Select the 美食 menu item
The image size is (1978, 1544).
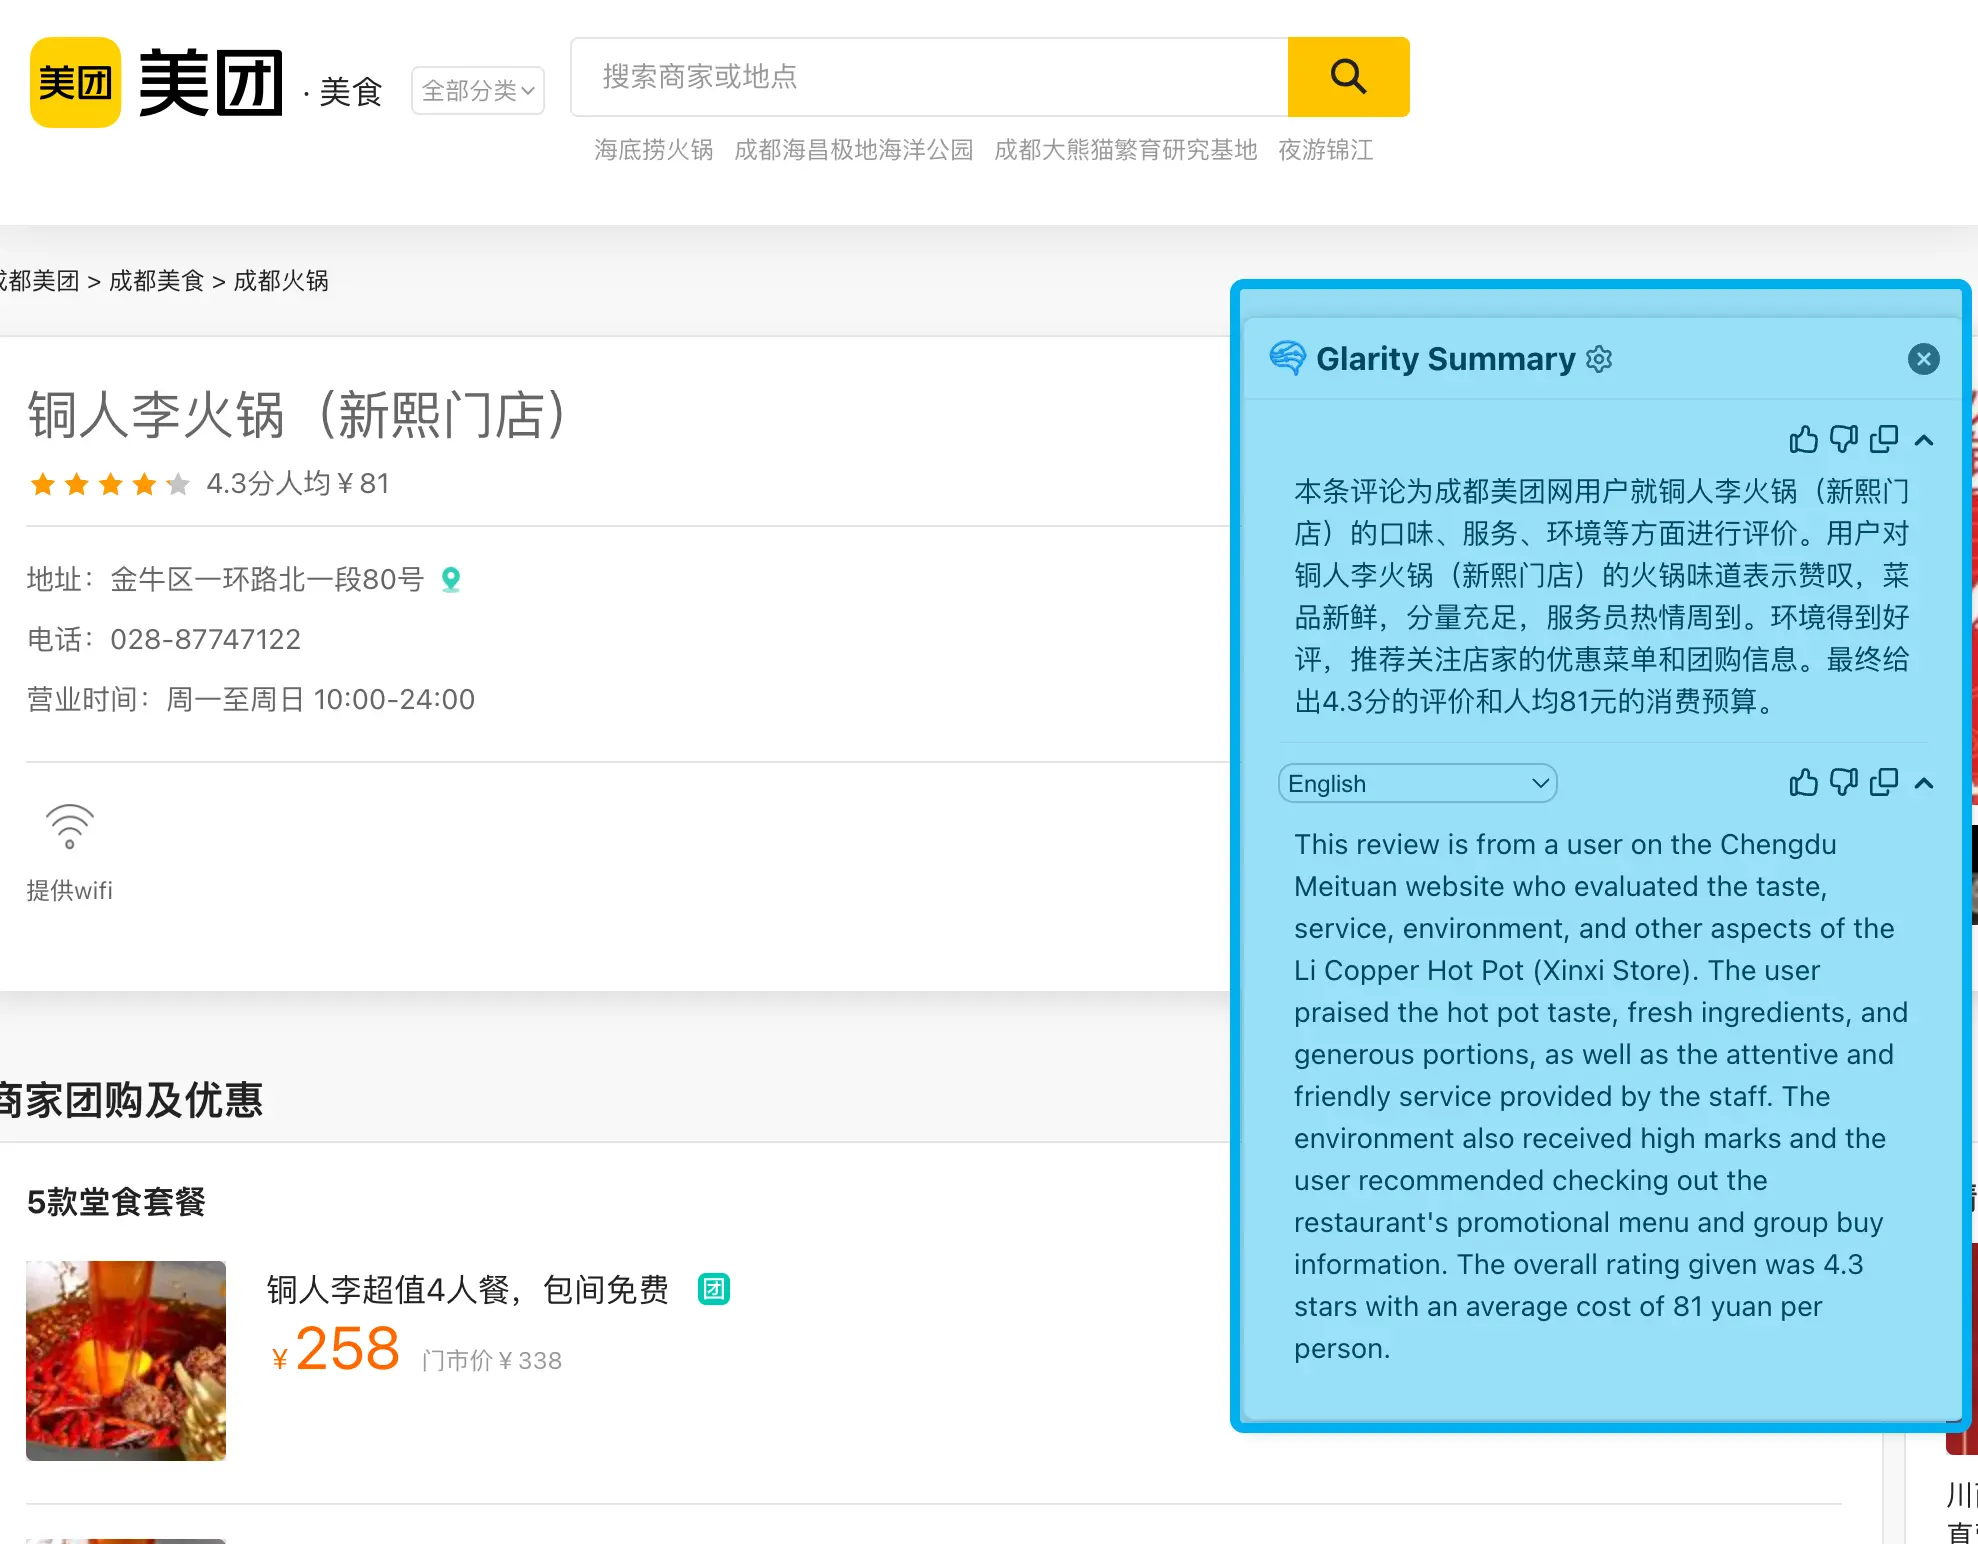(350, 92)
